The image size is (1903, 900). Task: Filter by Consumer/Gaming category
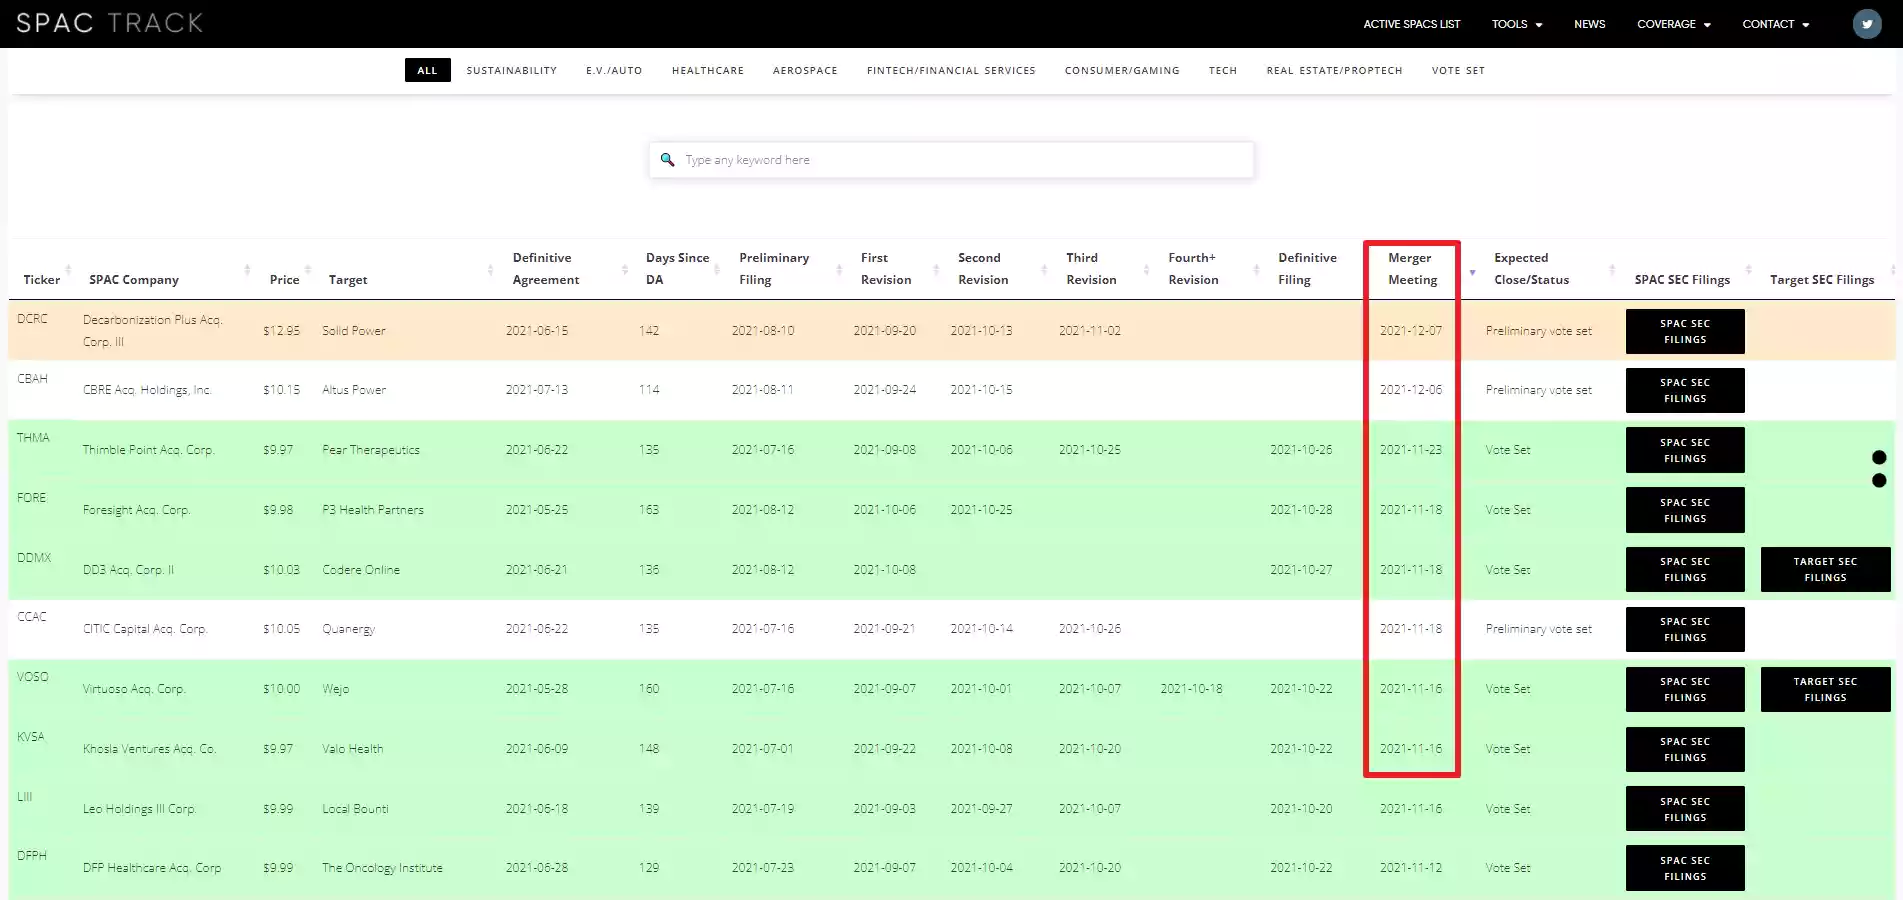click(1122, 70)
